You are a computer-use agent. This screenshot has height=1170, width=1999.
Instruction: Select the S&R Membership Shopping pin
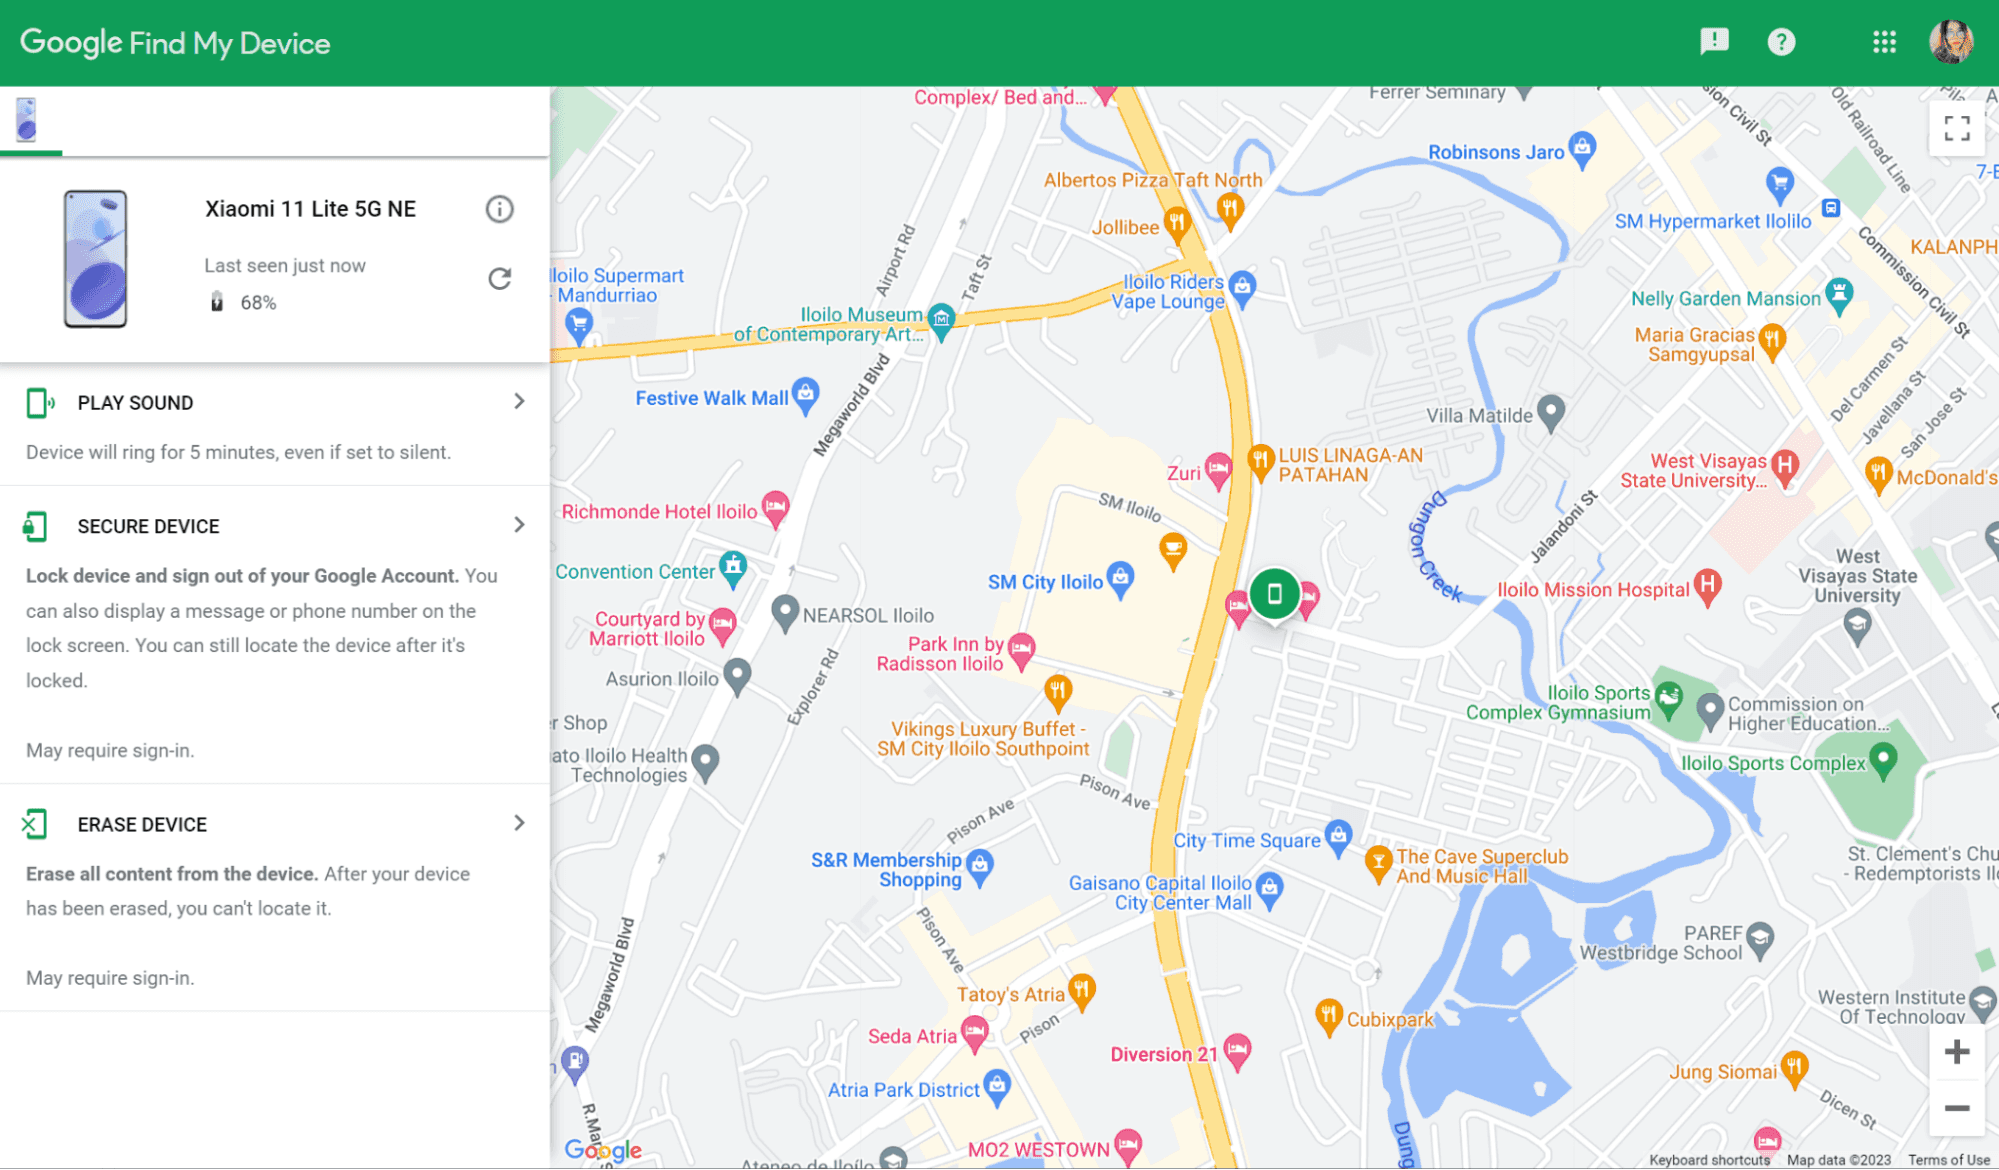click(980, 867)
